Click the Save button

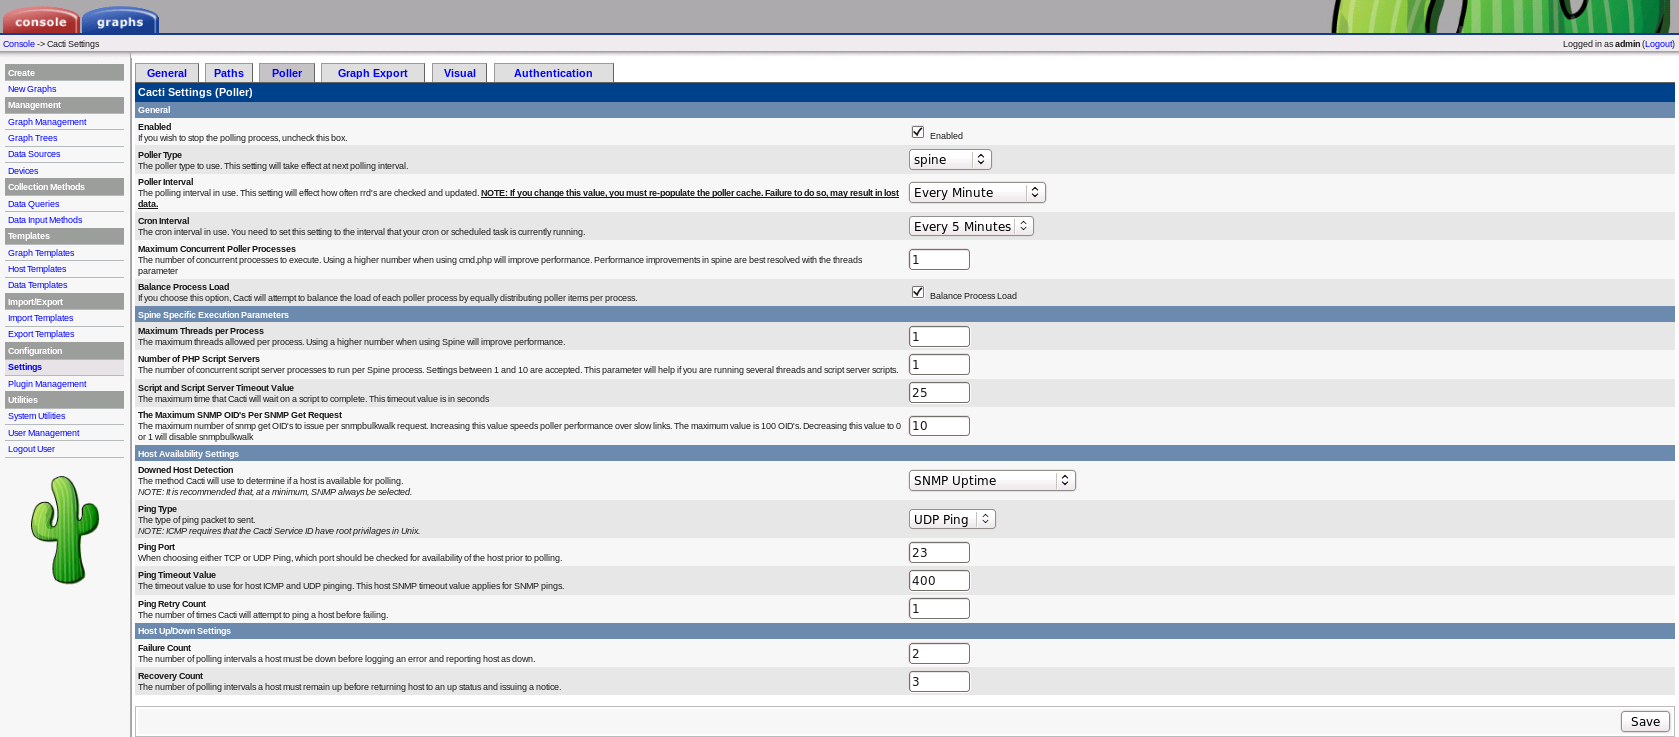[1645, 721]
